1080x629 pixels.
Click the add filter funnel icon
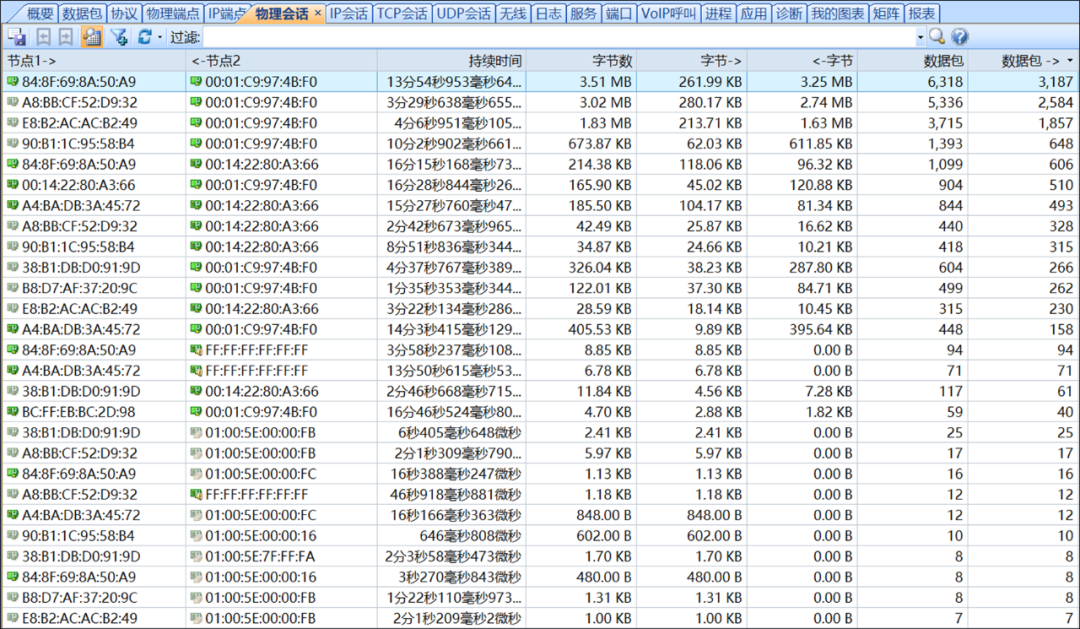click(117, 36)
